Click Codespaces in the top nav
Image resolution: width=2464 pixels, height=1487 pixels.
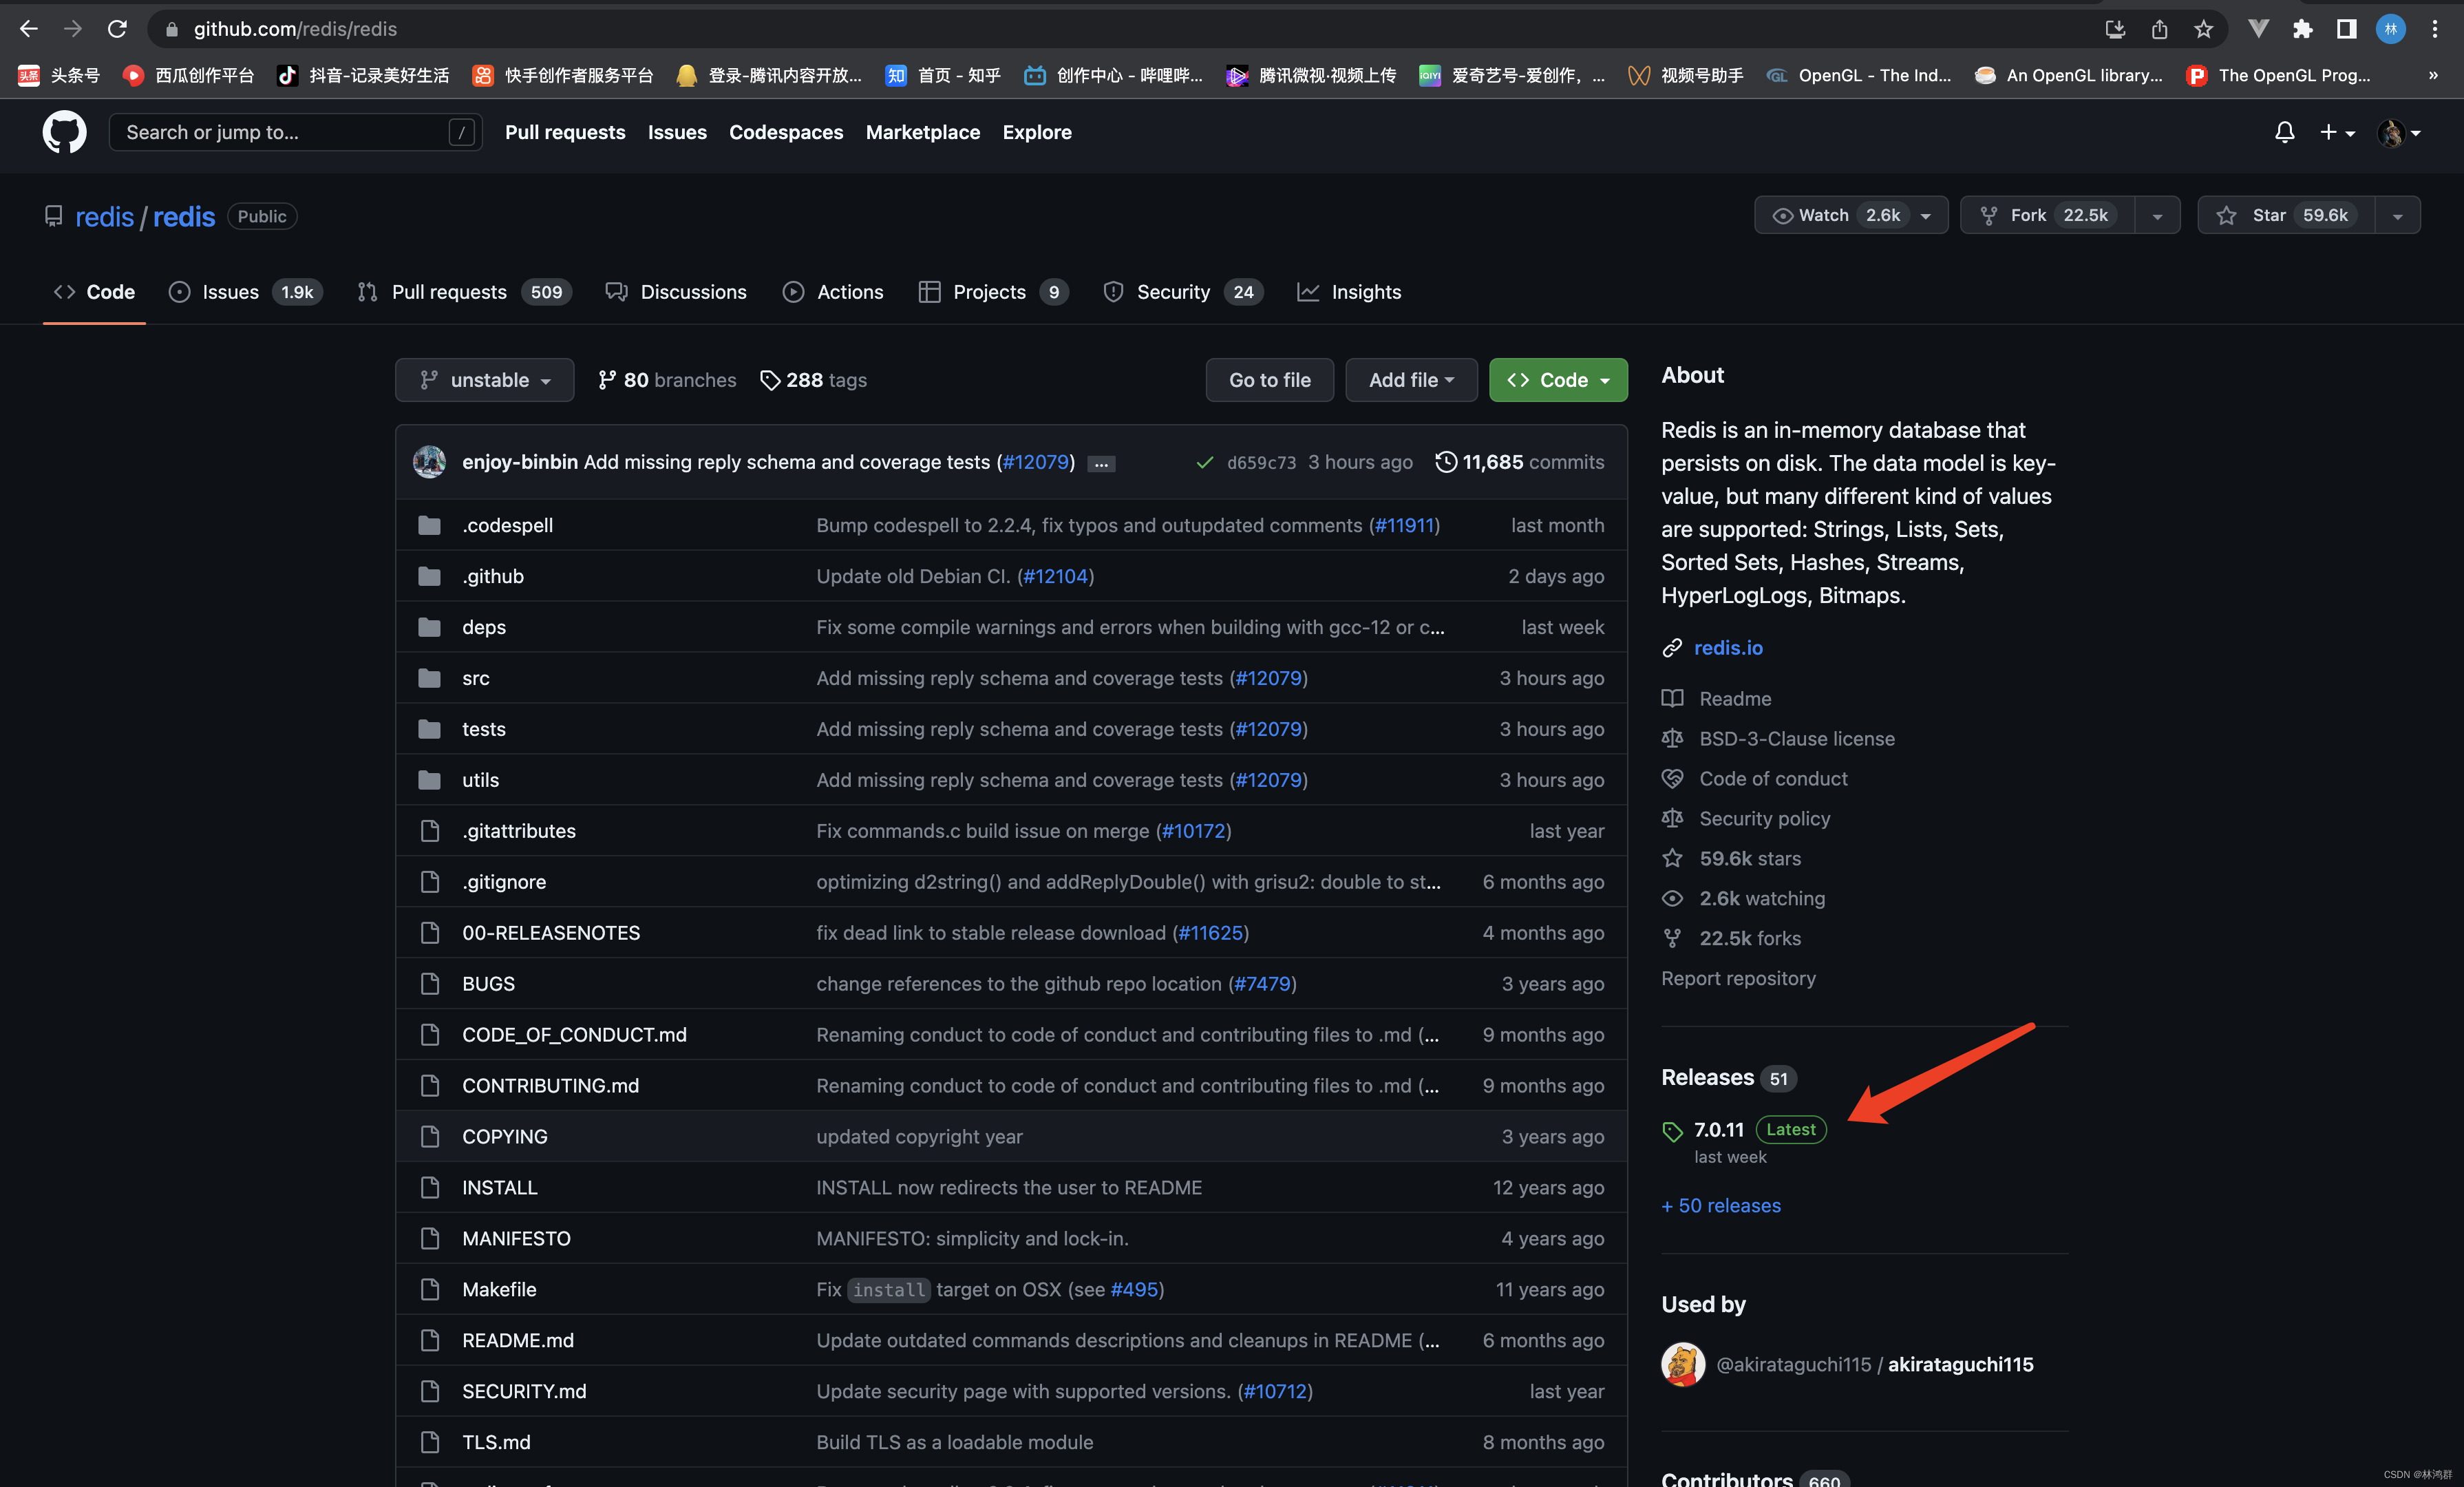[x=786, y=132]
